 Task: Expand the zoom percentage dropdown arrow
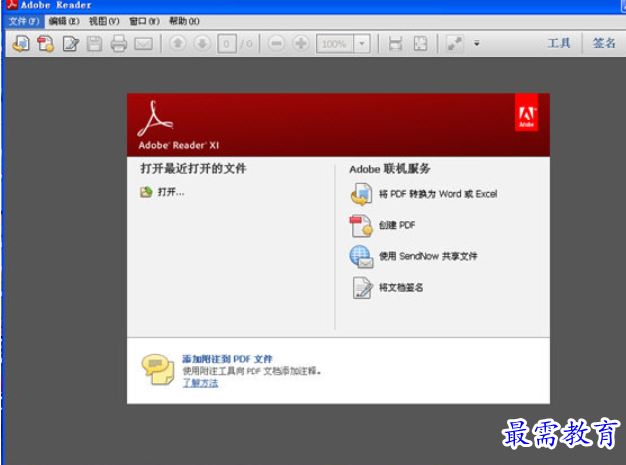362,44
